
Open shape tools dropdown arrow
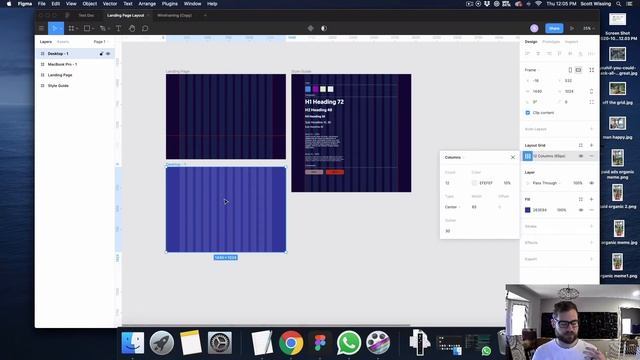[x=93, y=29]
